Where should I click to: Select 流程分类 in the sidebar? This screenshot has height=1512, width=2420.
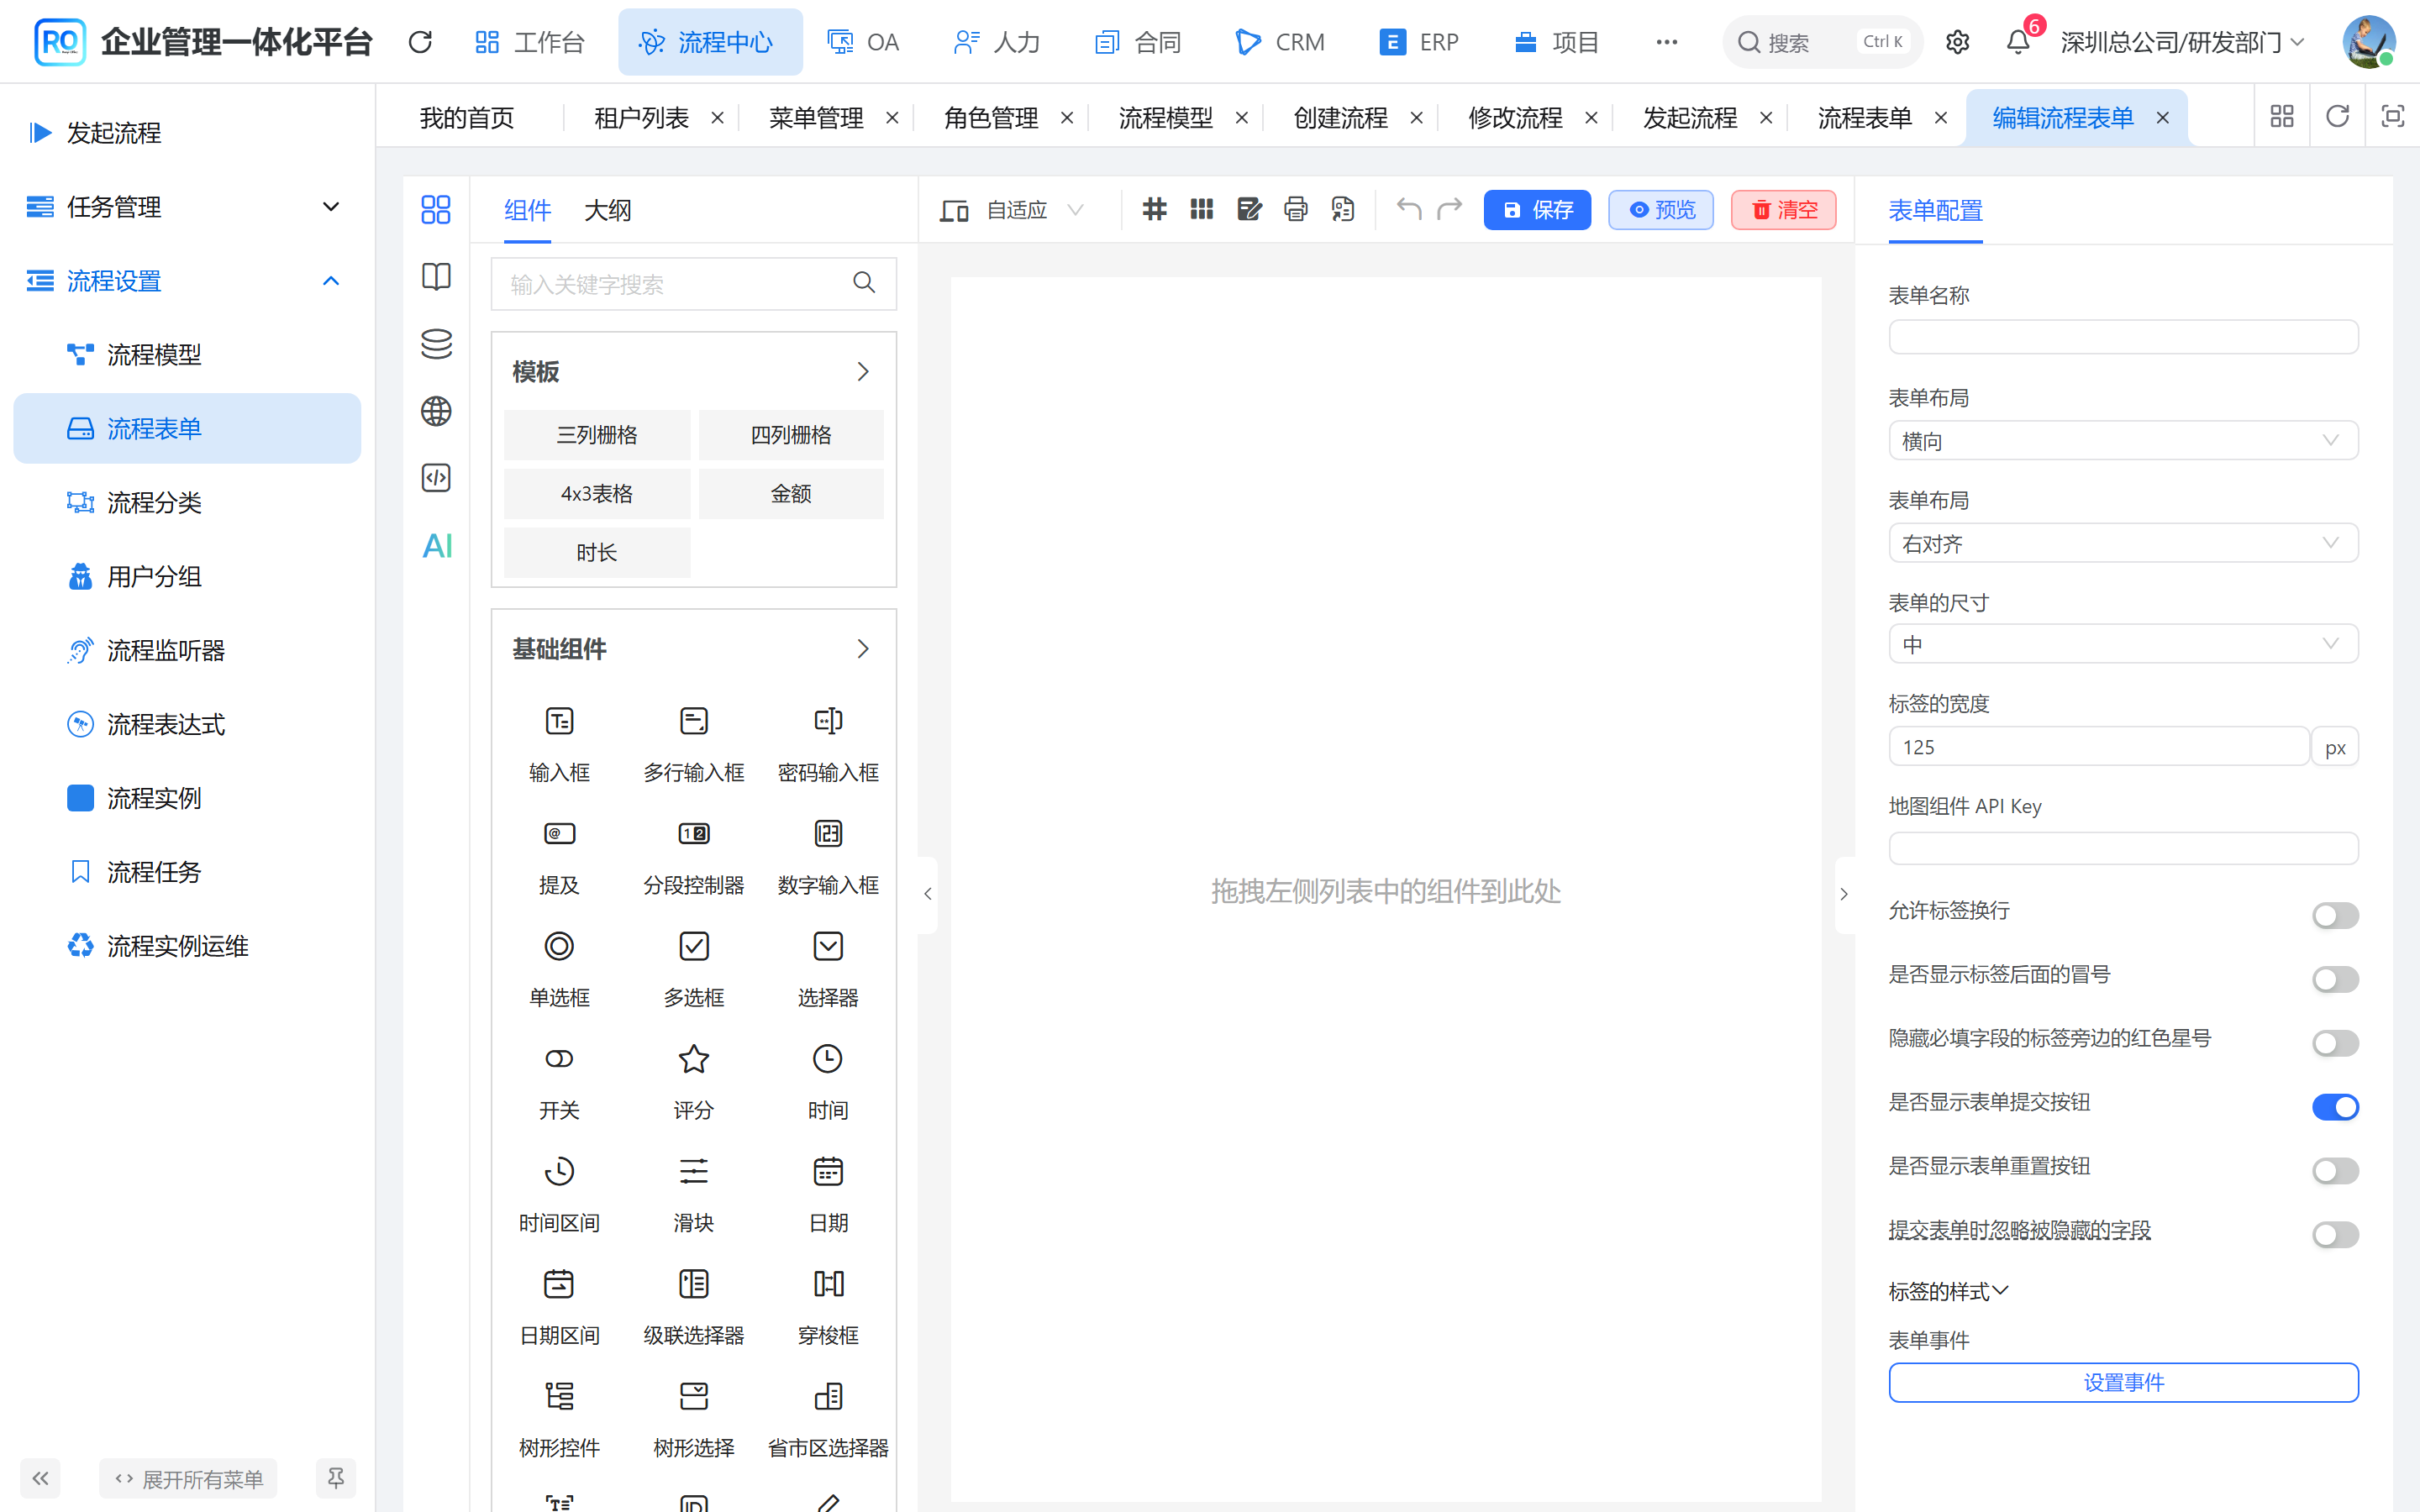[x=187, y=502]
